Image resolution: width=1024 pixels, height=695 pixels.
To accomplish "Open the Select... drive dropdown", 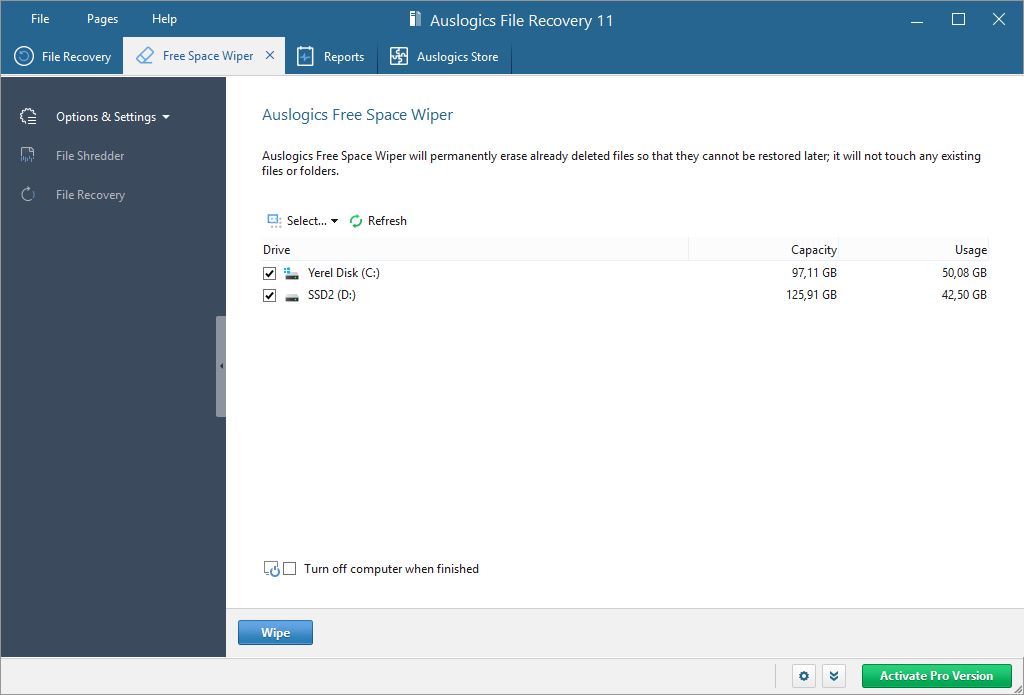I will [302, 221].
